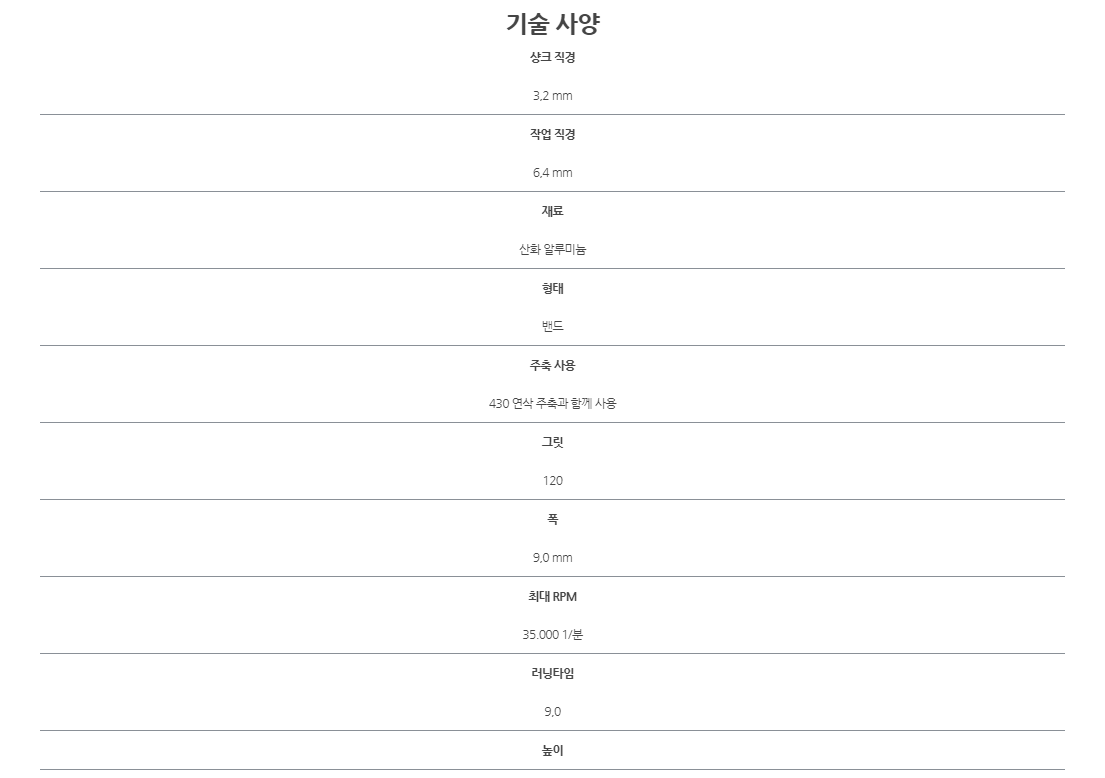Click the 430 연삭 주축과 함께 사용 text
The height and width of the screenshot is (778, 1105).
point(552,403)
